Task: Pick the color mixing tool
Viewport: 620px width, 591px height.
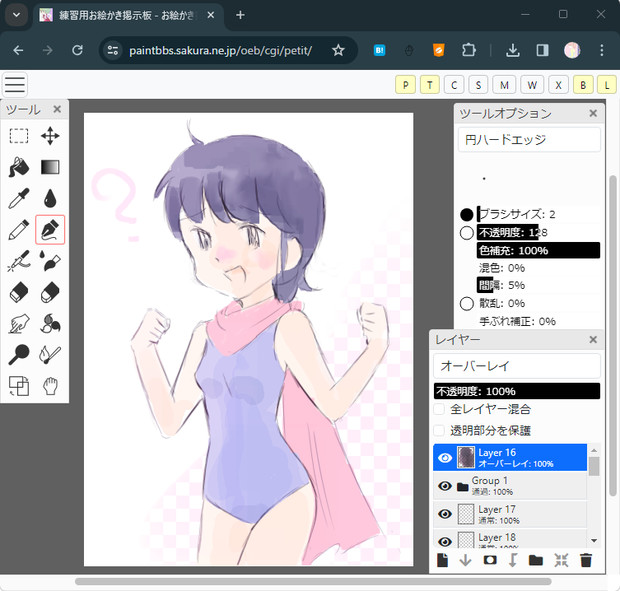Action: (x=50, y=324)
